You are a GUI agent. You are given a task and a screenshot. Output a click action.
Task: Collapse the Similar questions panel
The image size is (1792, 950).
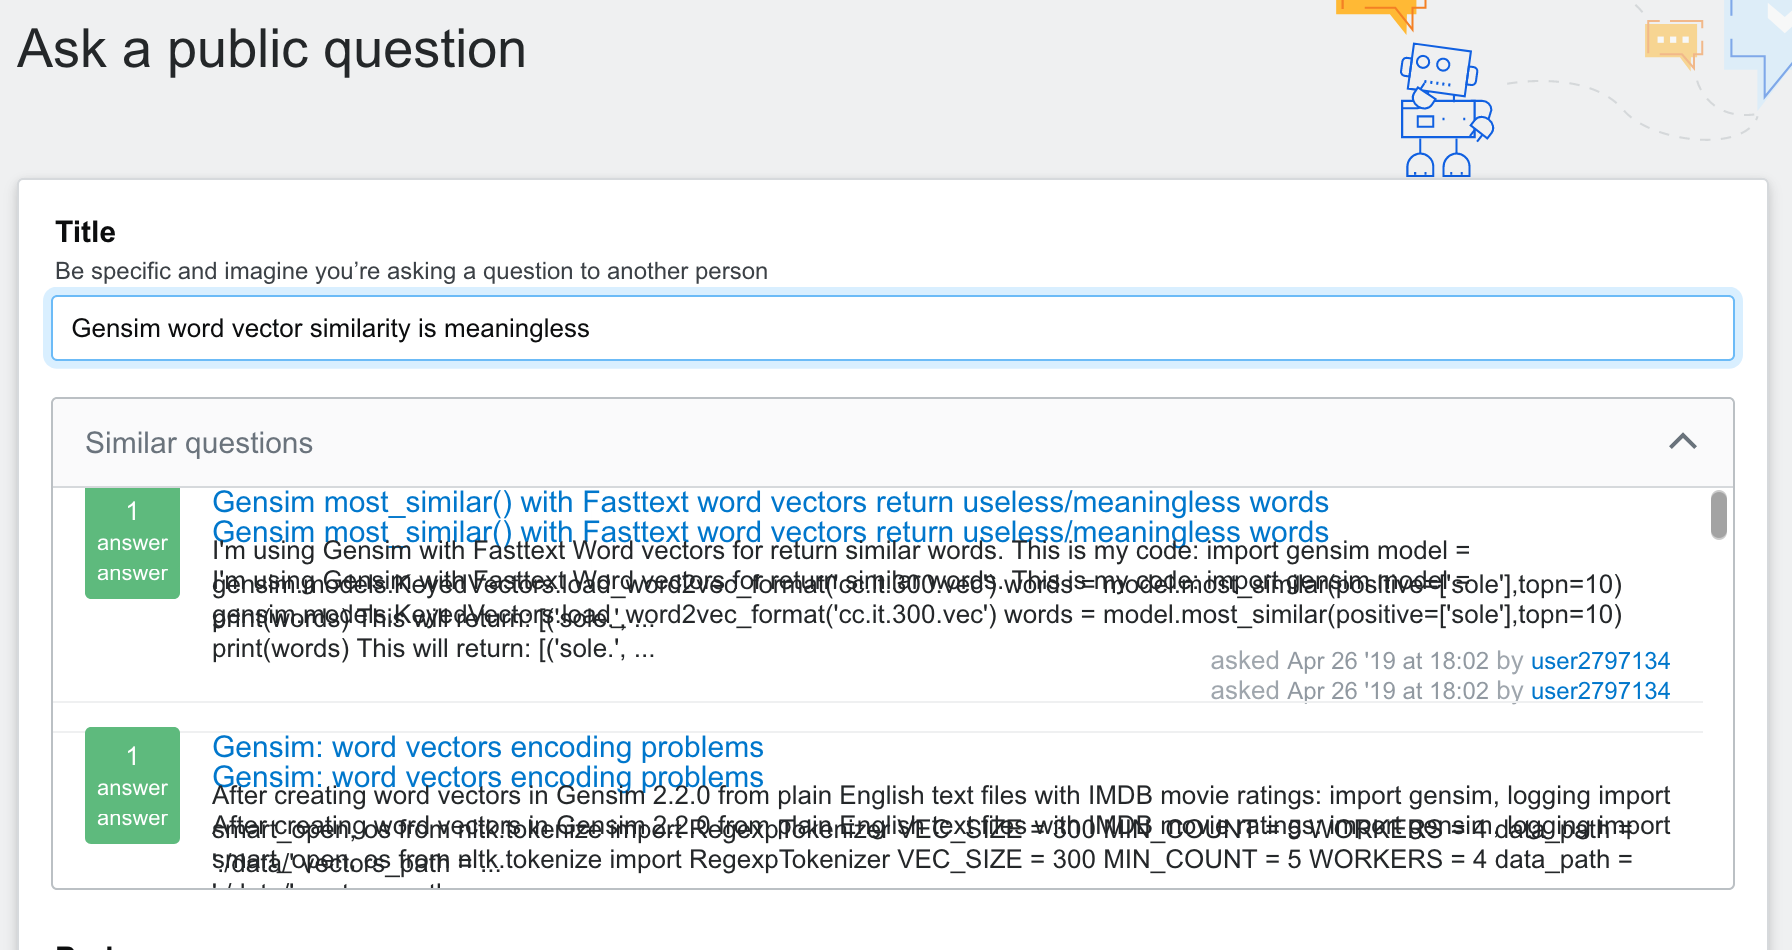[1683, 441]
